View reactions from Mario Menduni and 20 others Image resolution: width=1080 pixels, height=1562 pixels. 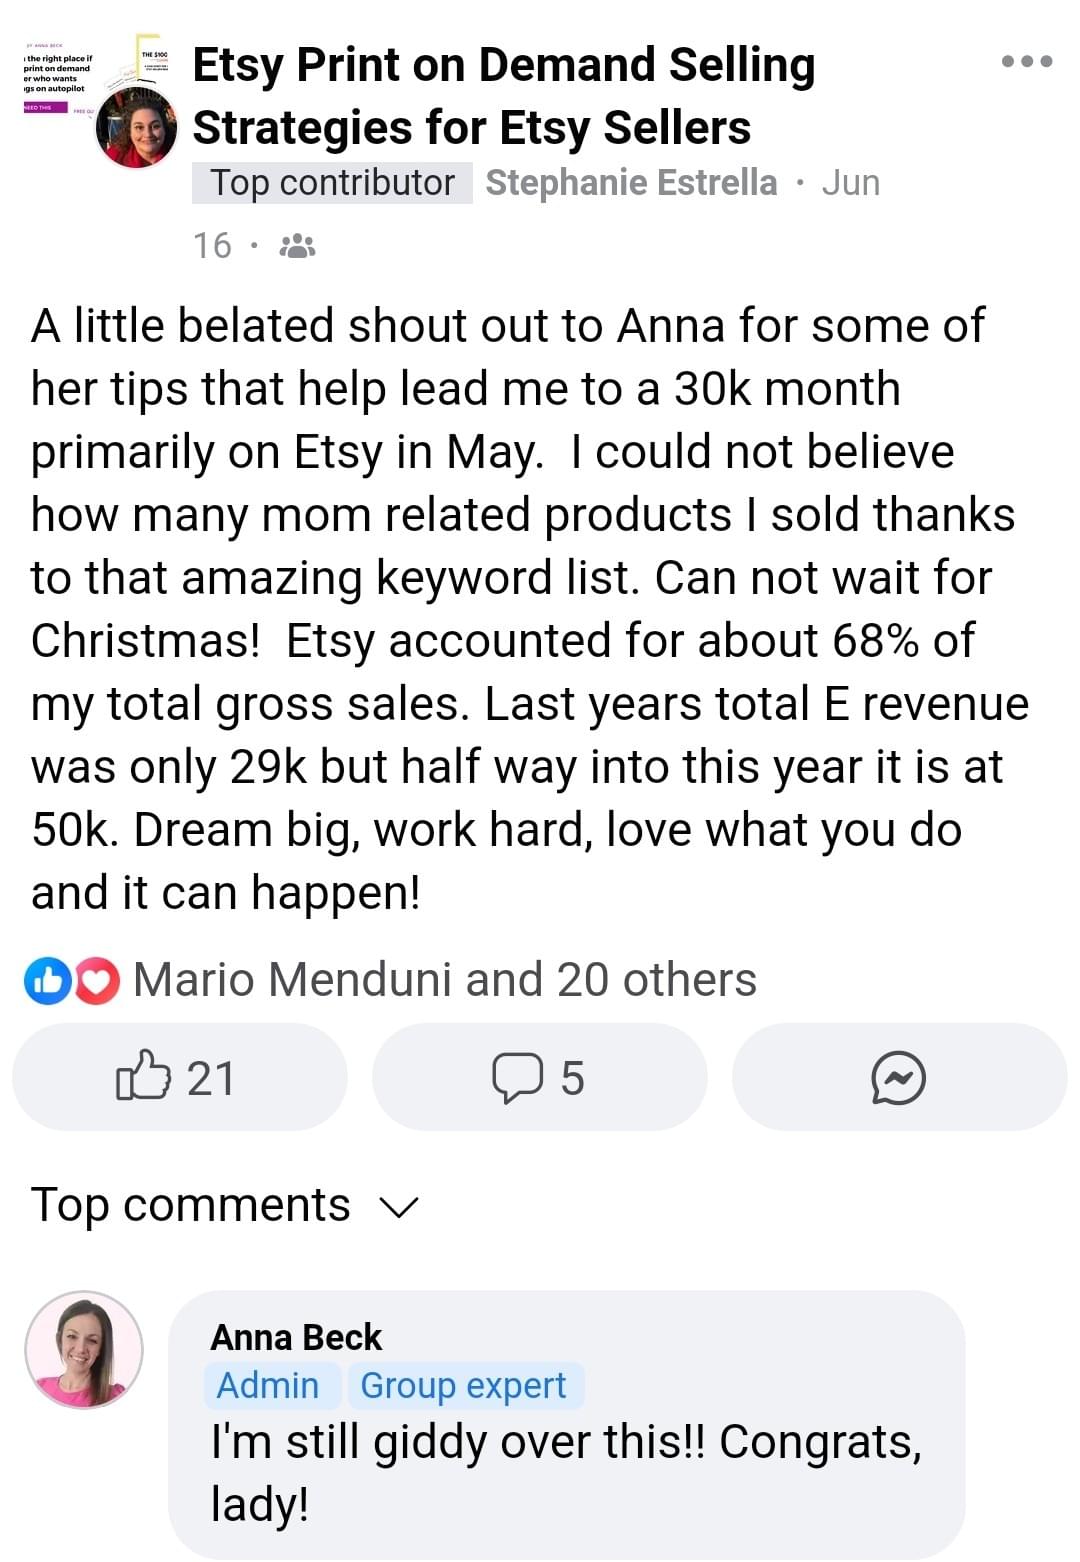[444, 980]
